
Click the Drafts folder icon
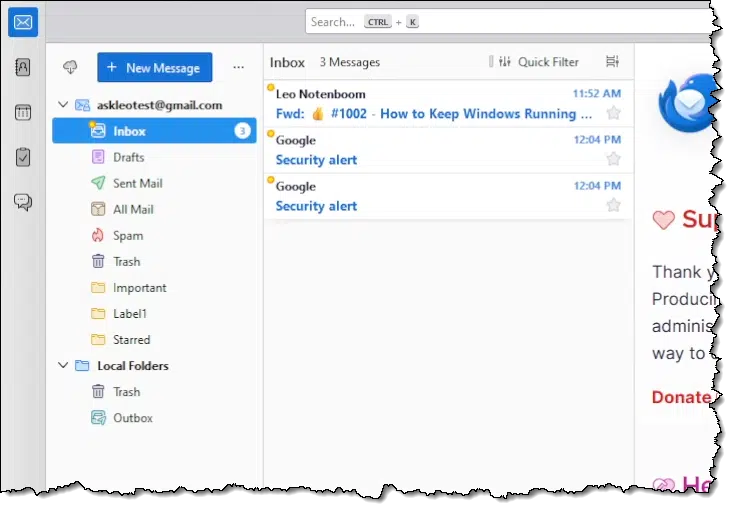click(98, 157)
